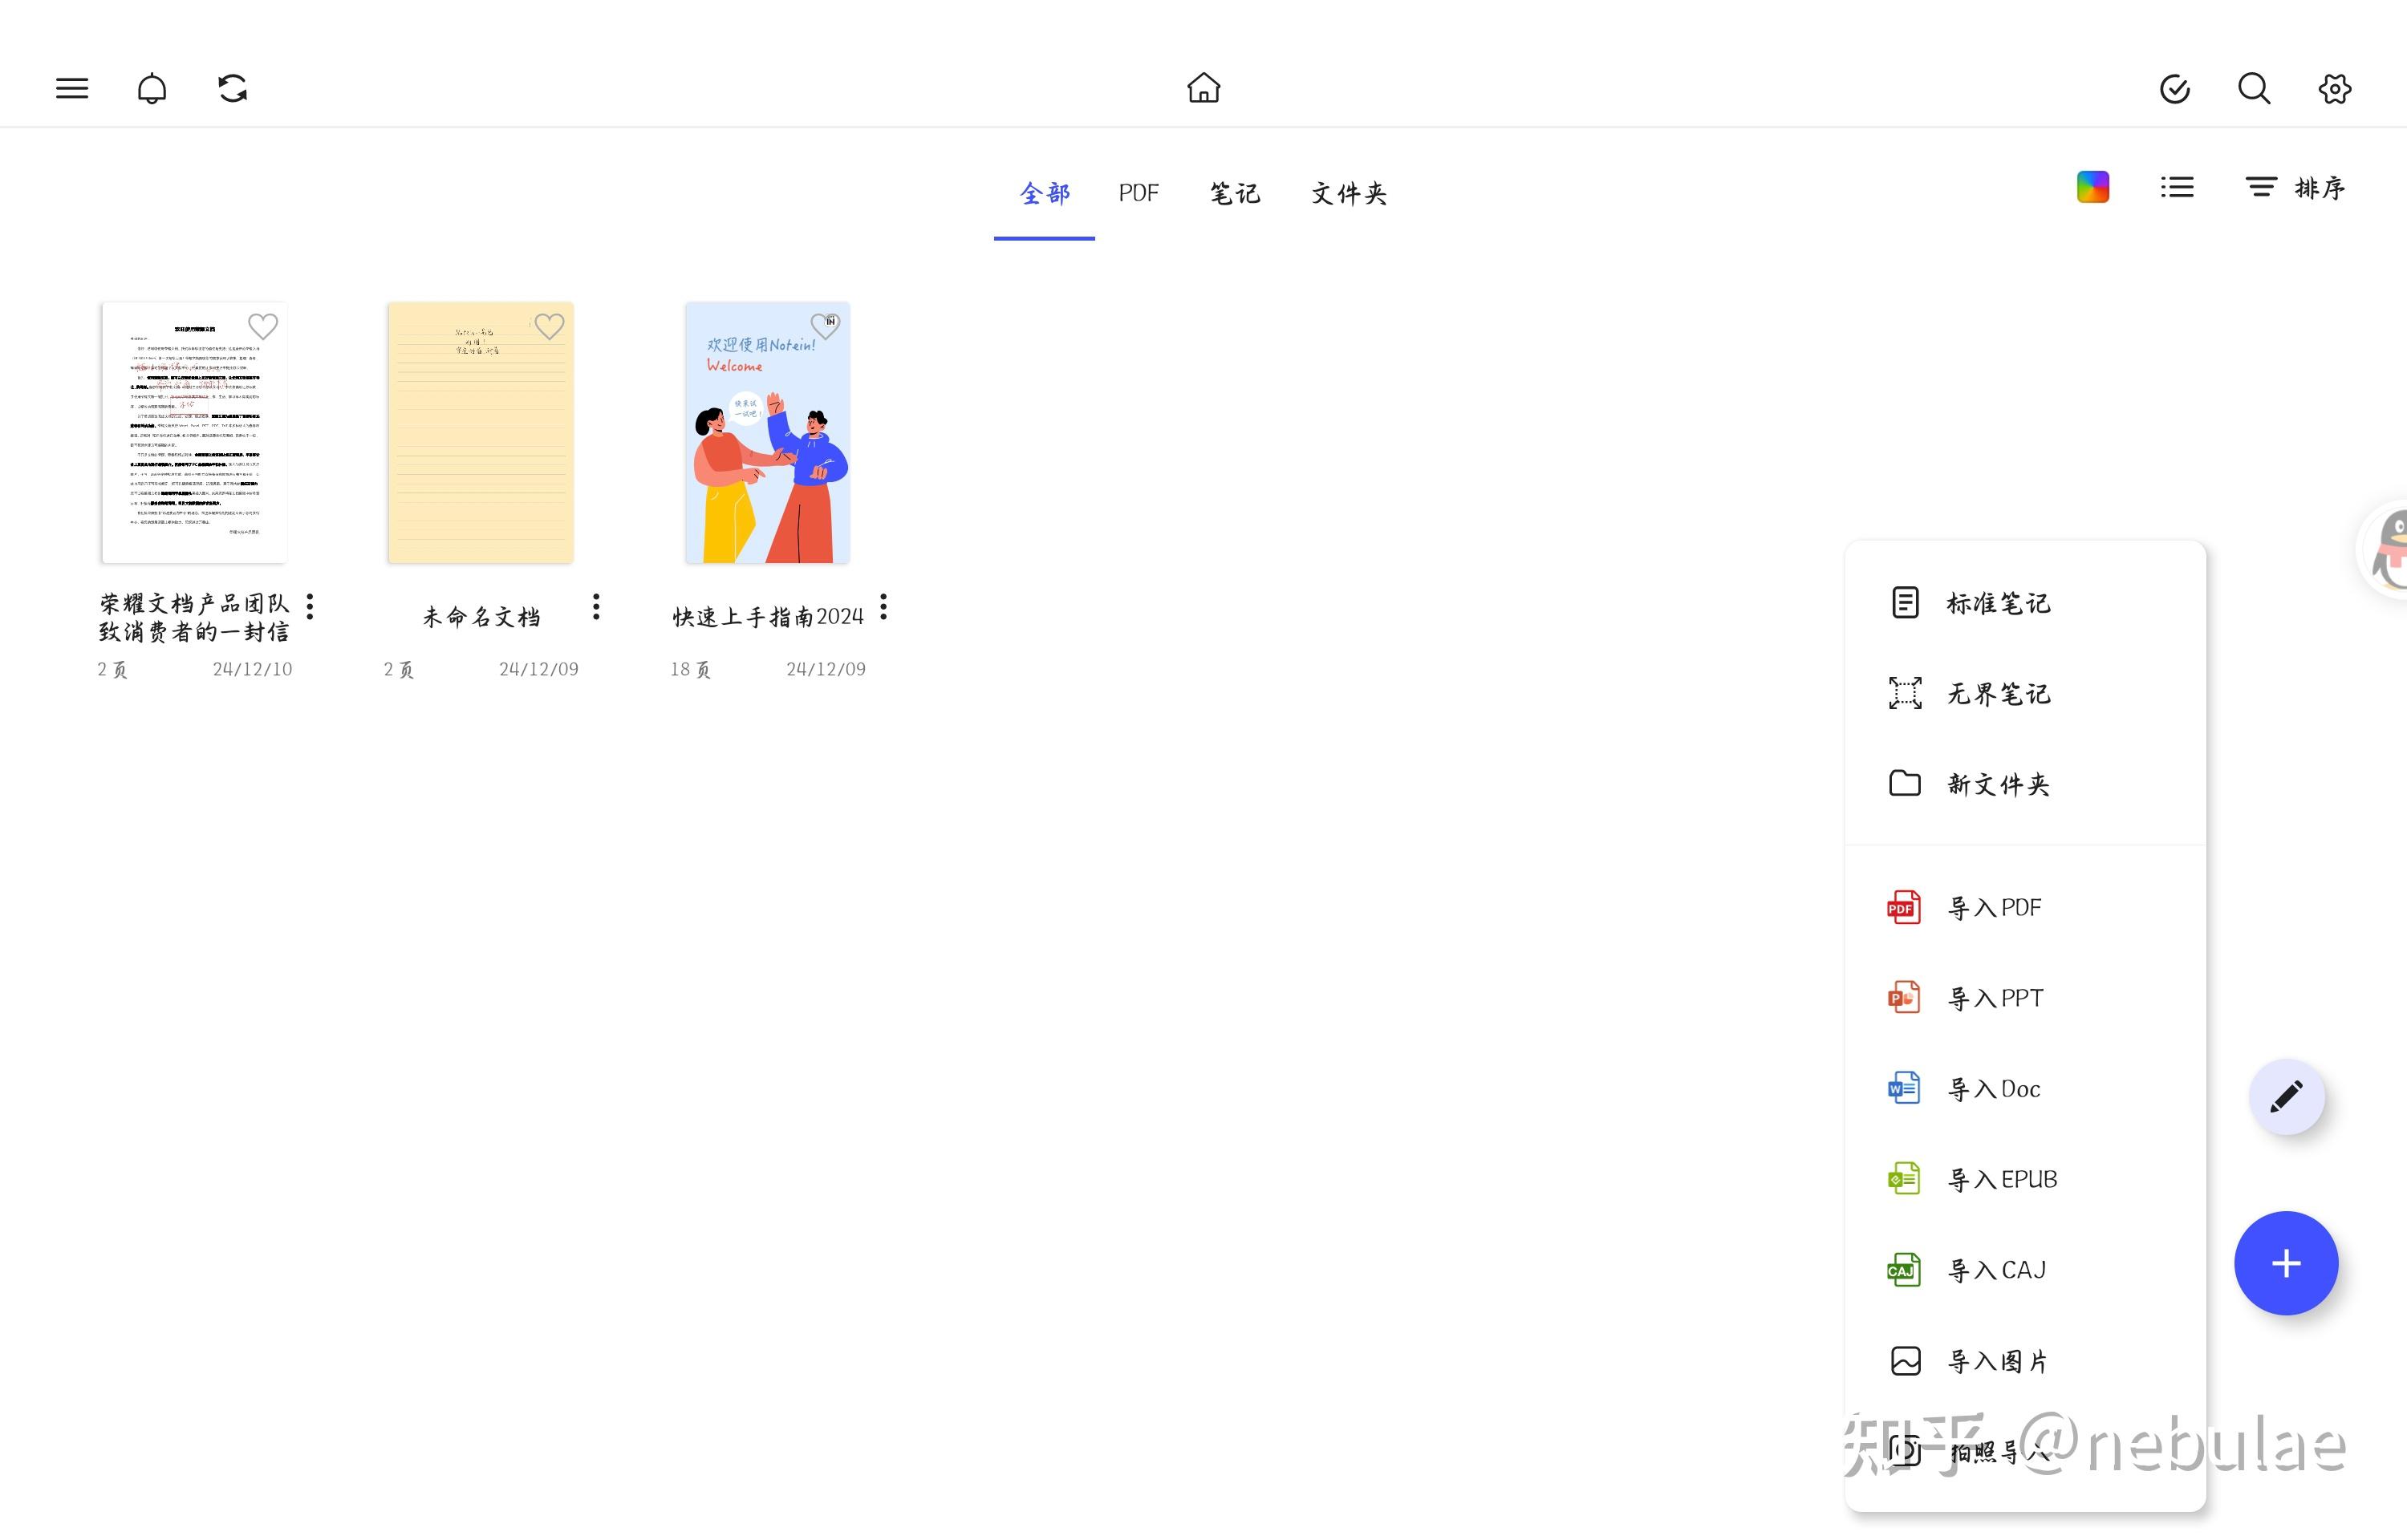The height and width of the screenshot is (1540, 2407).
Task: Open the 快速上手指南2024 thumbnail
Action: (x=767, y=432)
